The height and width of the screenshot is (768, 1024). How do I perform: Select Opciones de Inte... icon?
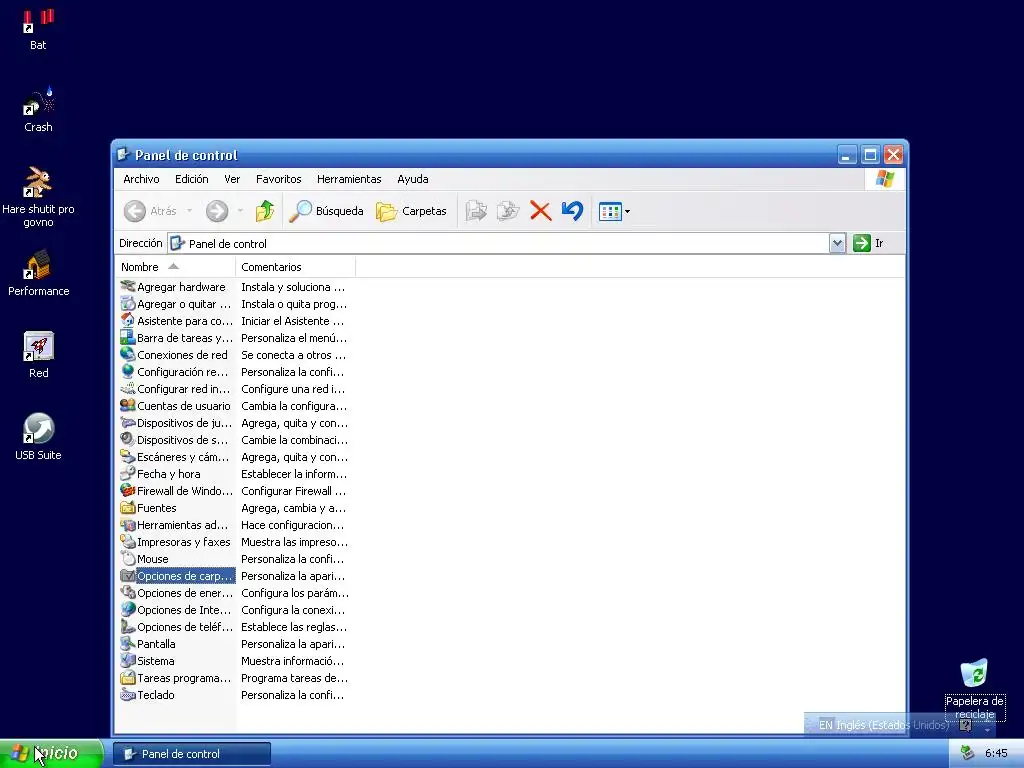(x=128, y=609)
